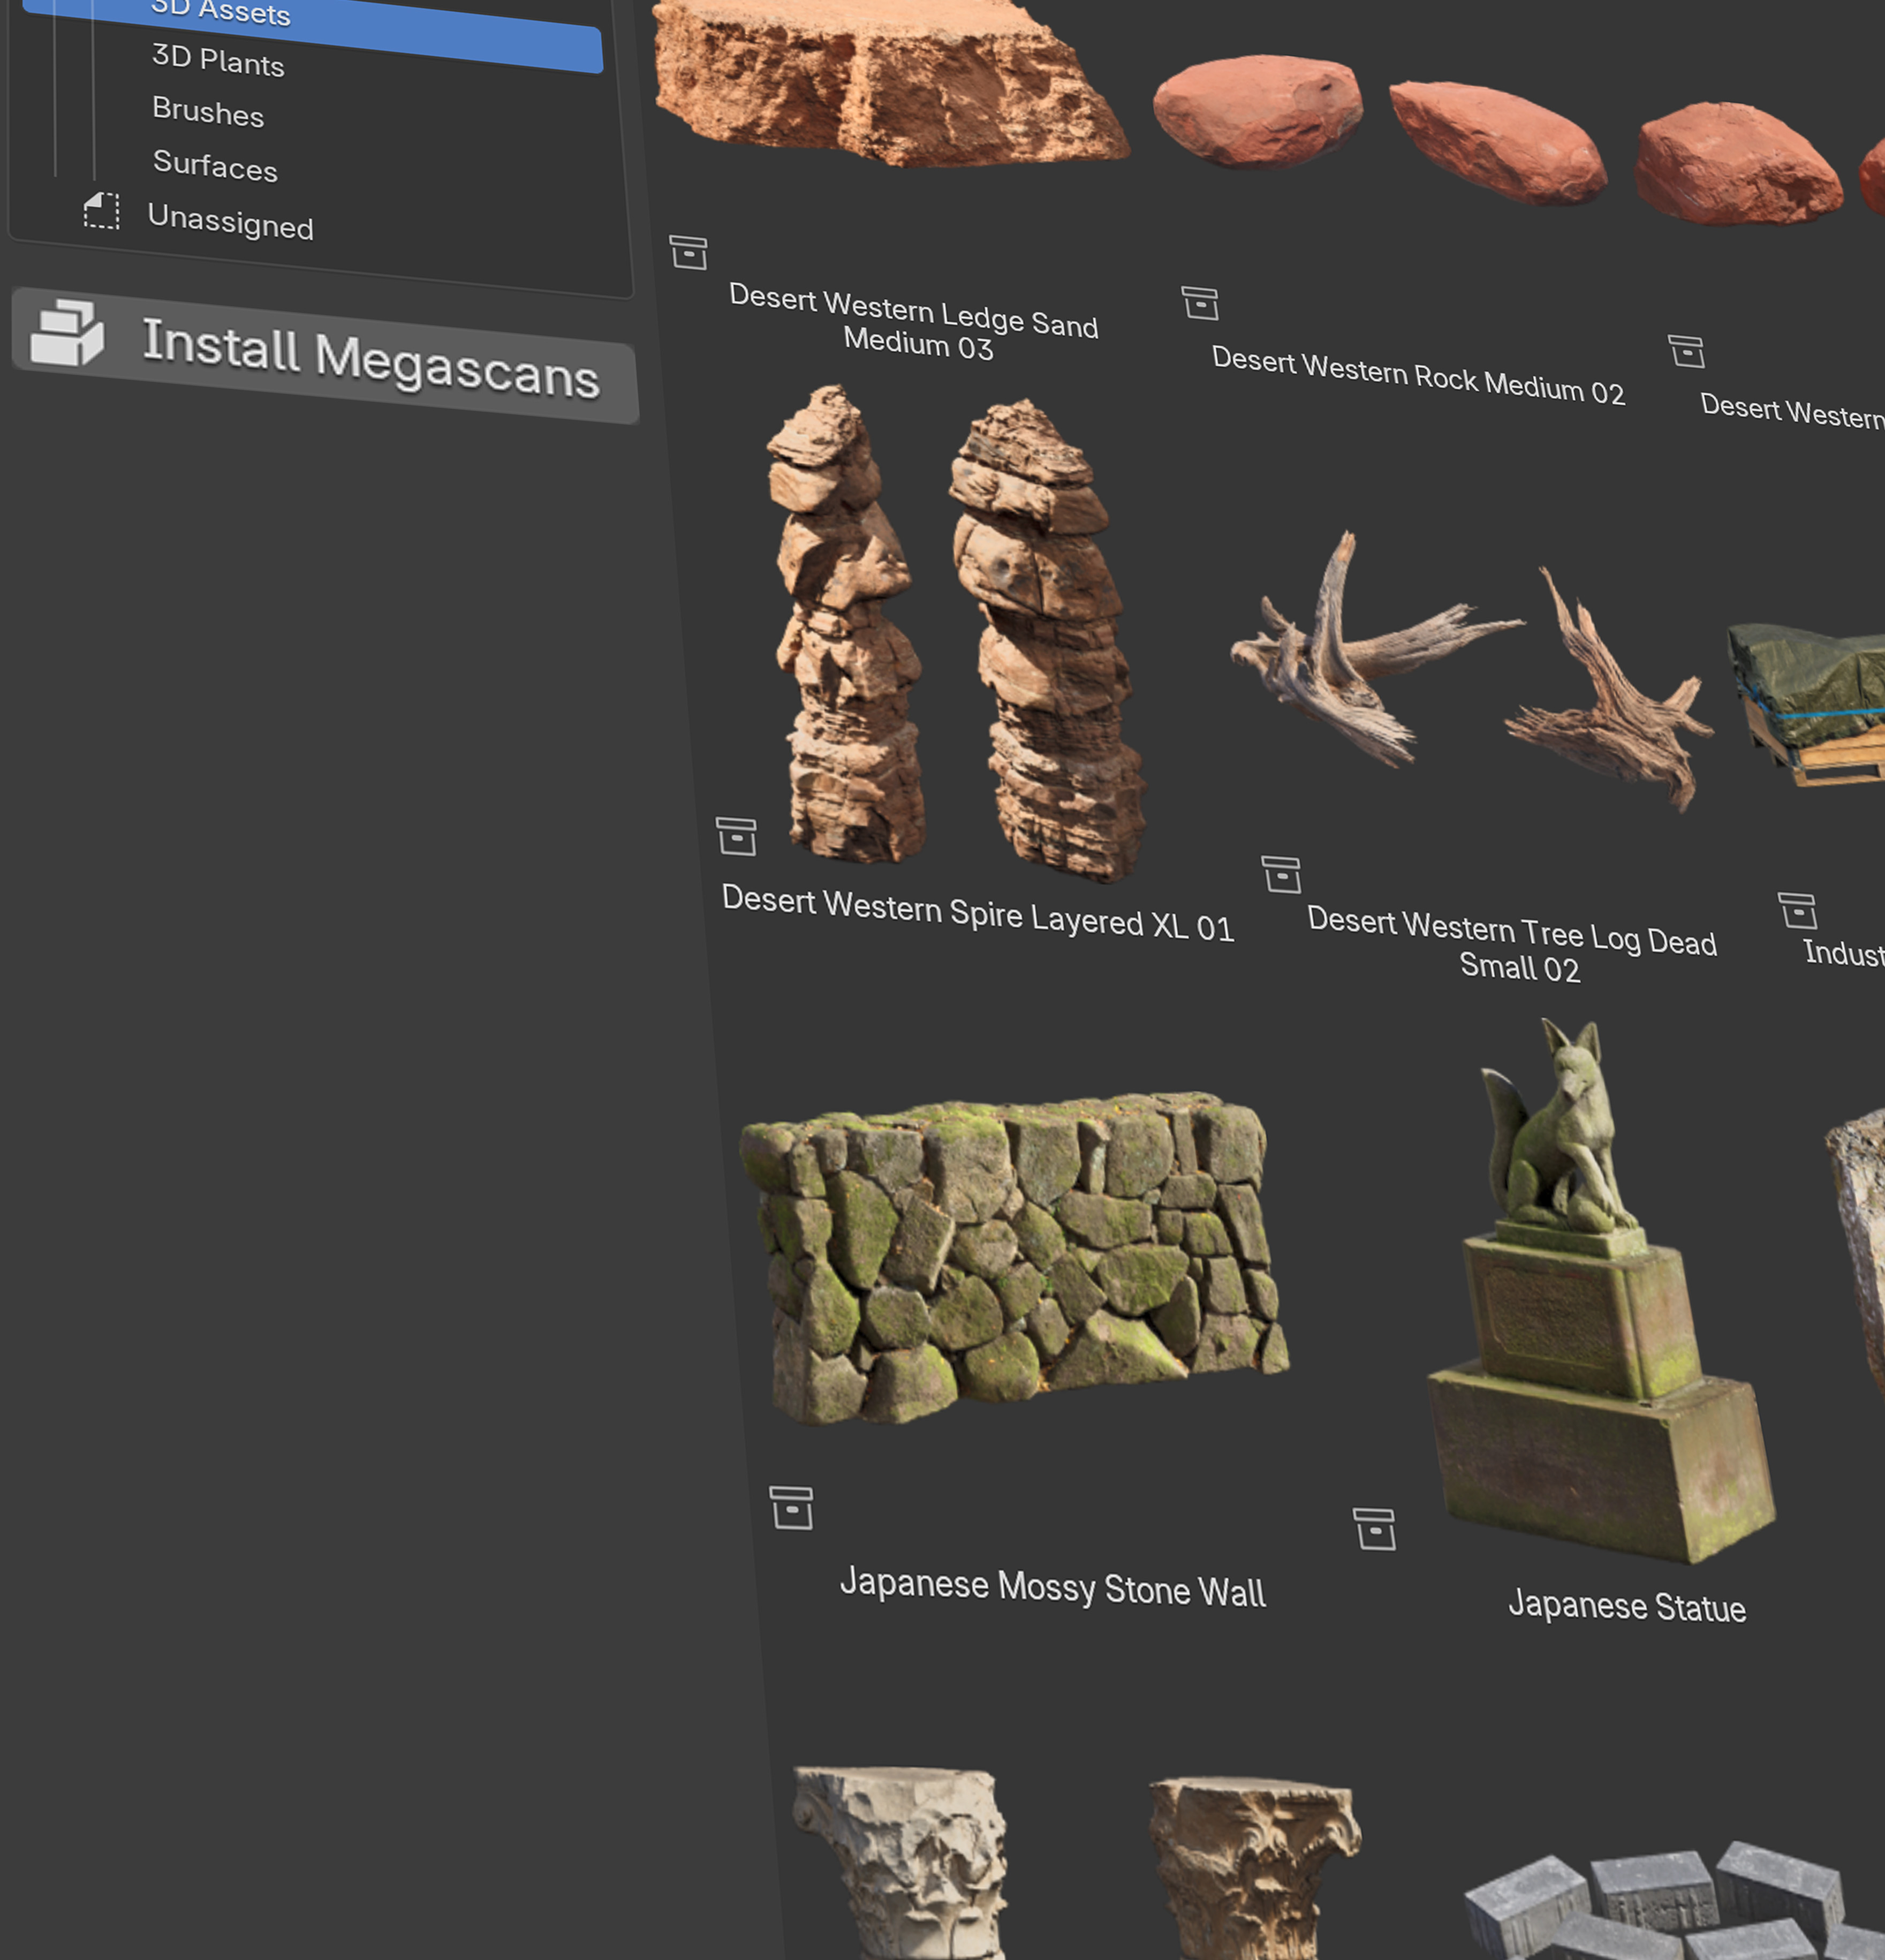Select the Japanese Statue fox thumbnail
The image size is (1885, 1960).
pos(1600,1290)
